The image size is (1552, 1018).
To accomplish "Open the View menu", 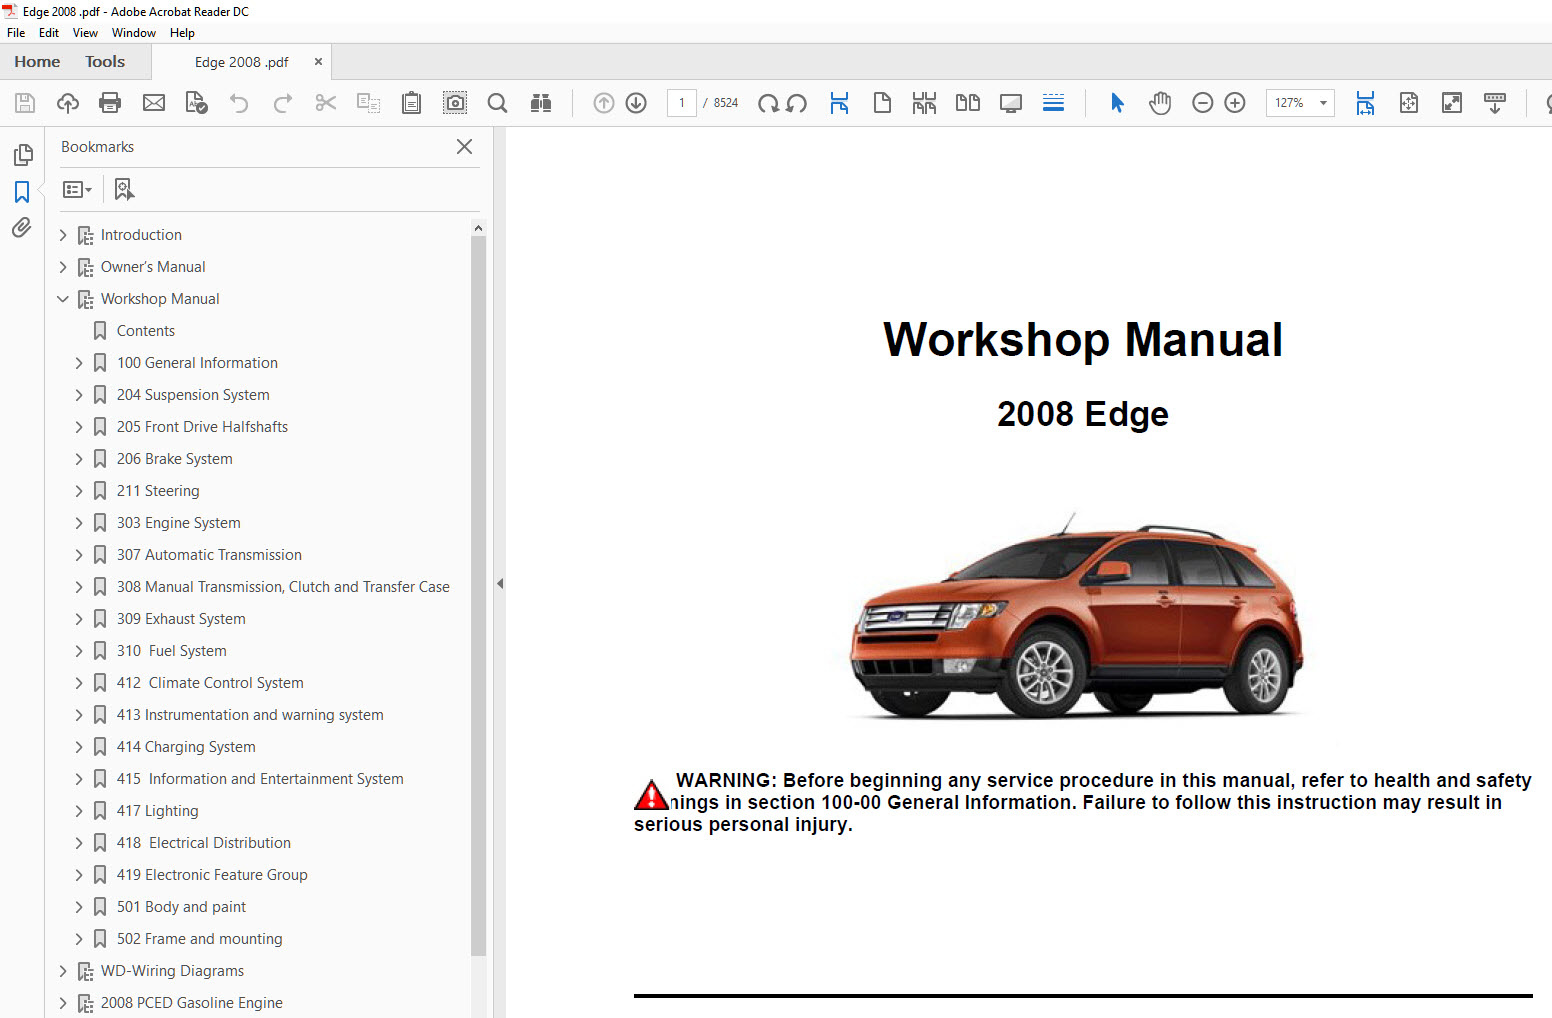I will point(85,33).
